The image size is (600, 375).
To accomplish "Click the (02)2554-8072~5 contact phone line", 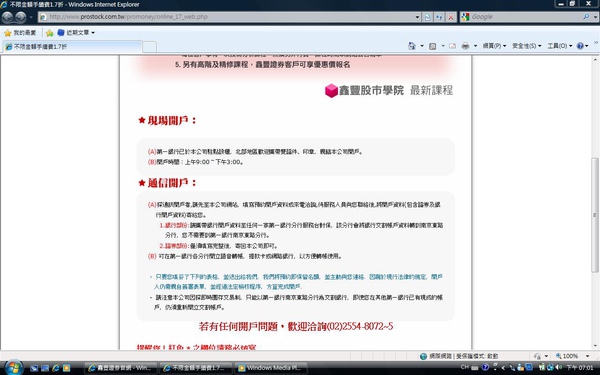I will coord(296,326).
